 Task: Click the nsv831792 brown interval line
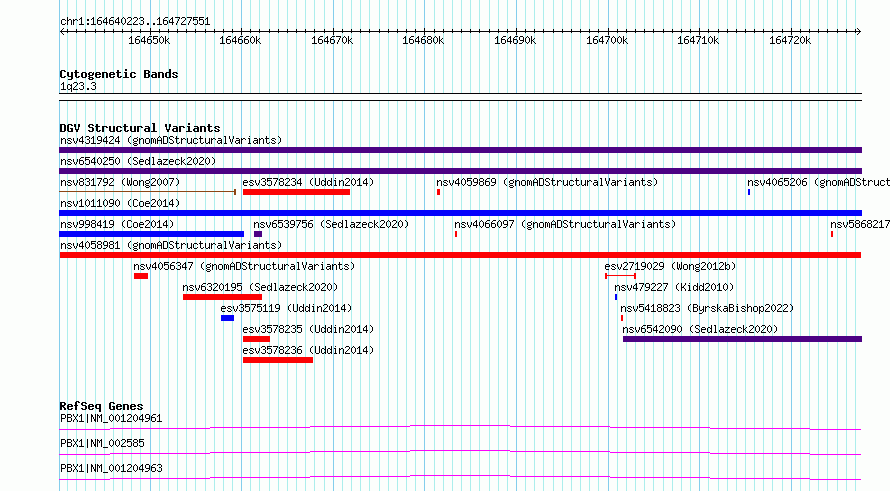click(148, 192)
